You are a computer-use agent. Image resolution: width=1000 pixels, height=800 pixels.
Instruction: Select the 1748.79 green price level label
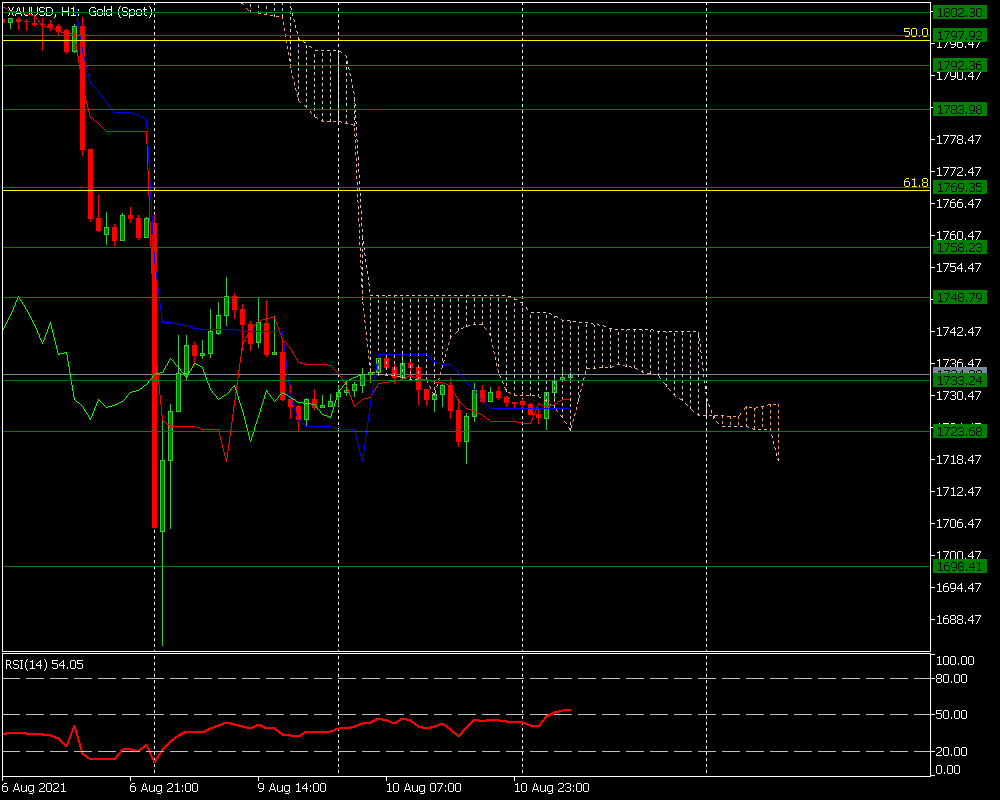click(x=959, y=297)
